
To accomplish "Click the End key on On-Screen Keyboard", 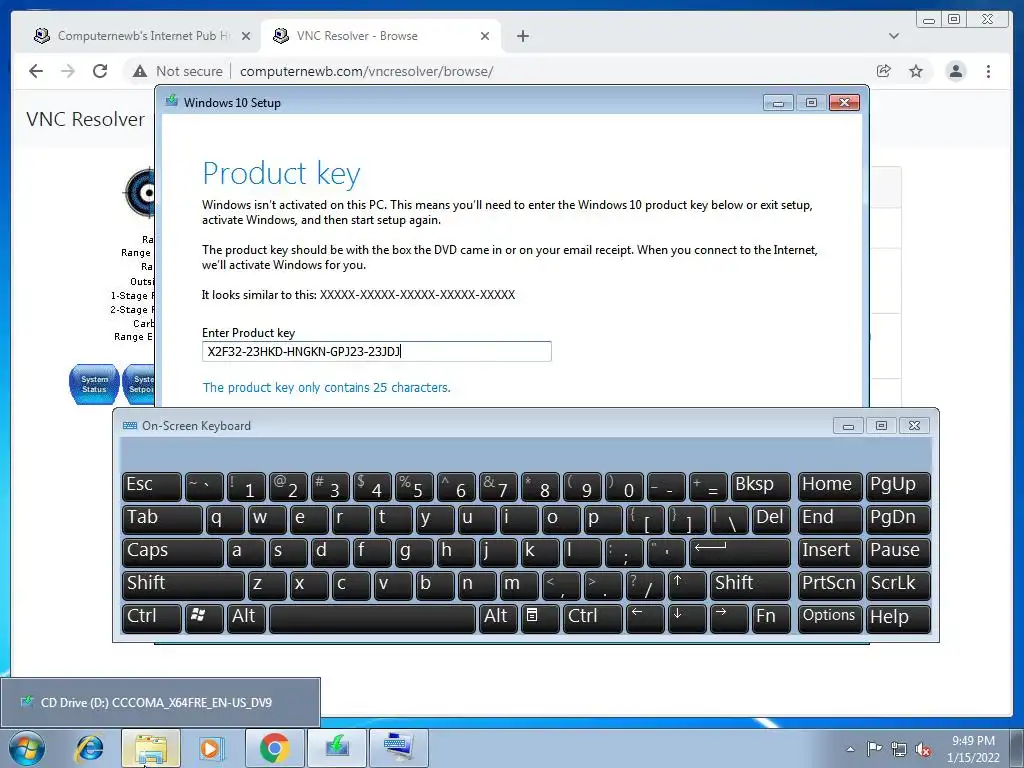I will [829, 519].
